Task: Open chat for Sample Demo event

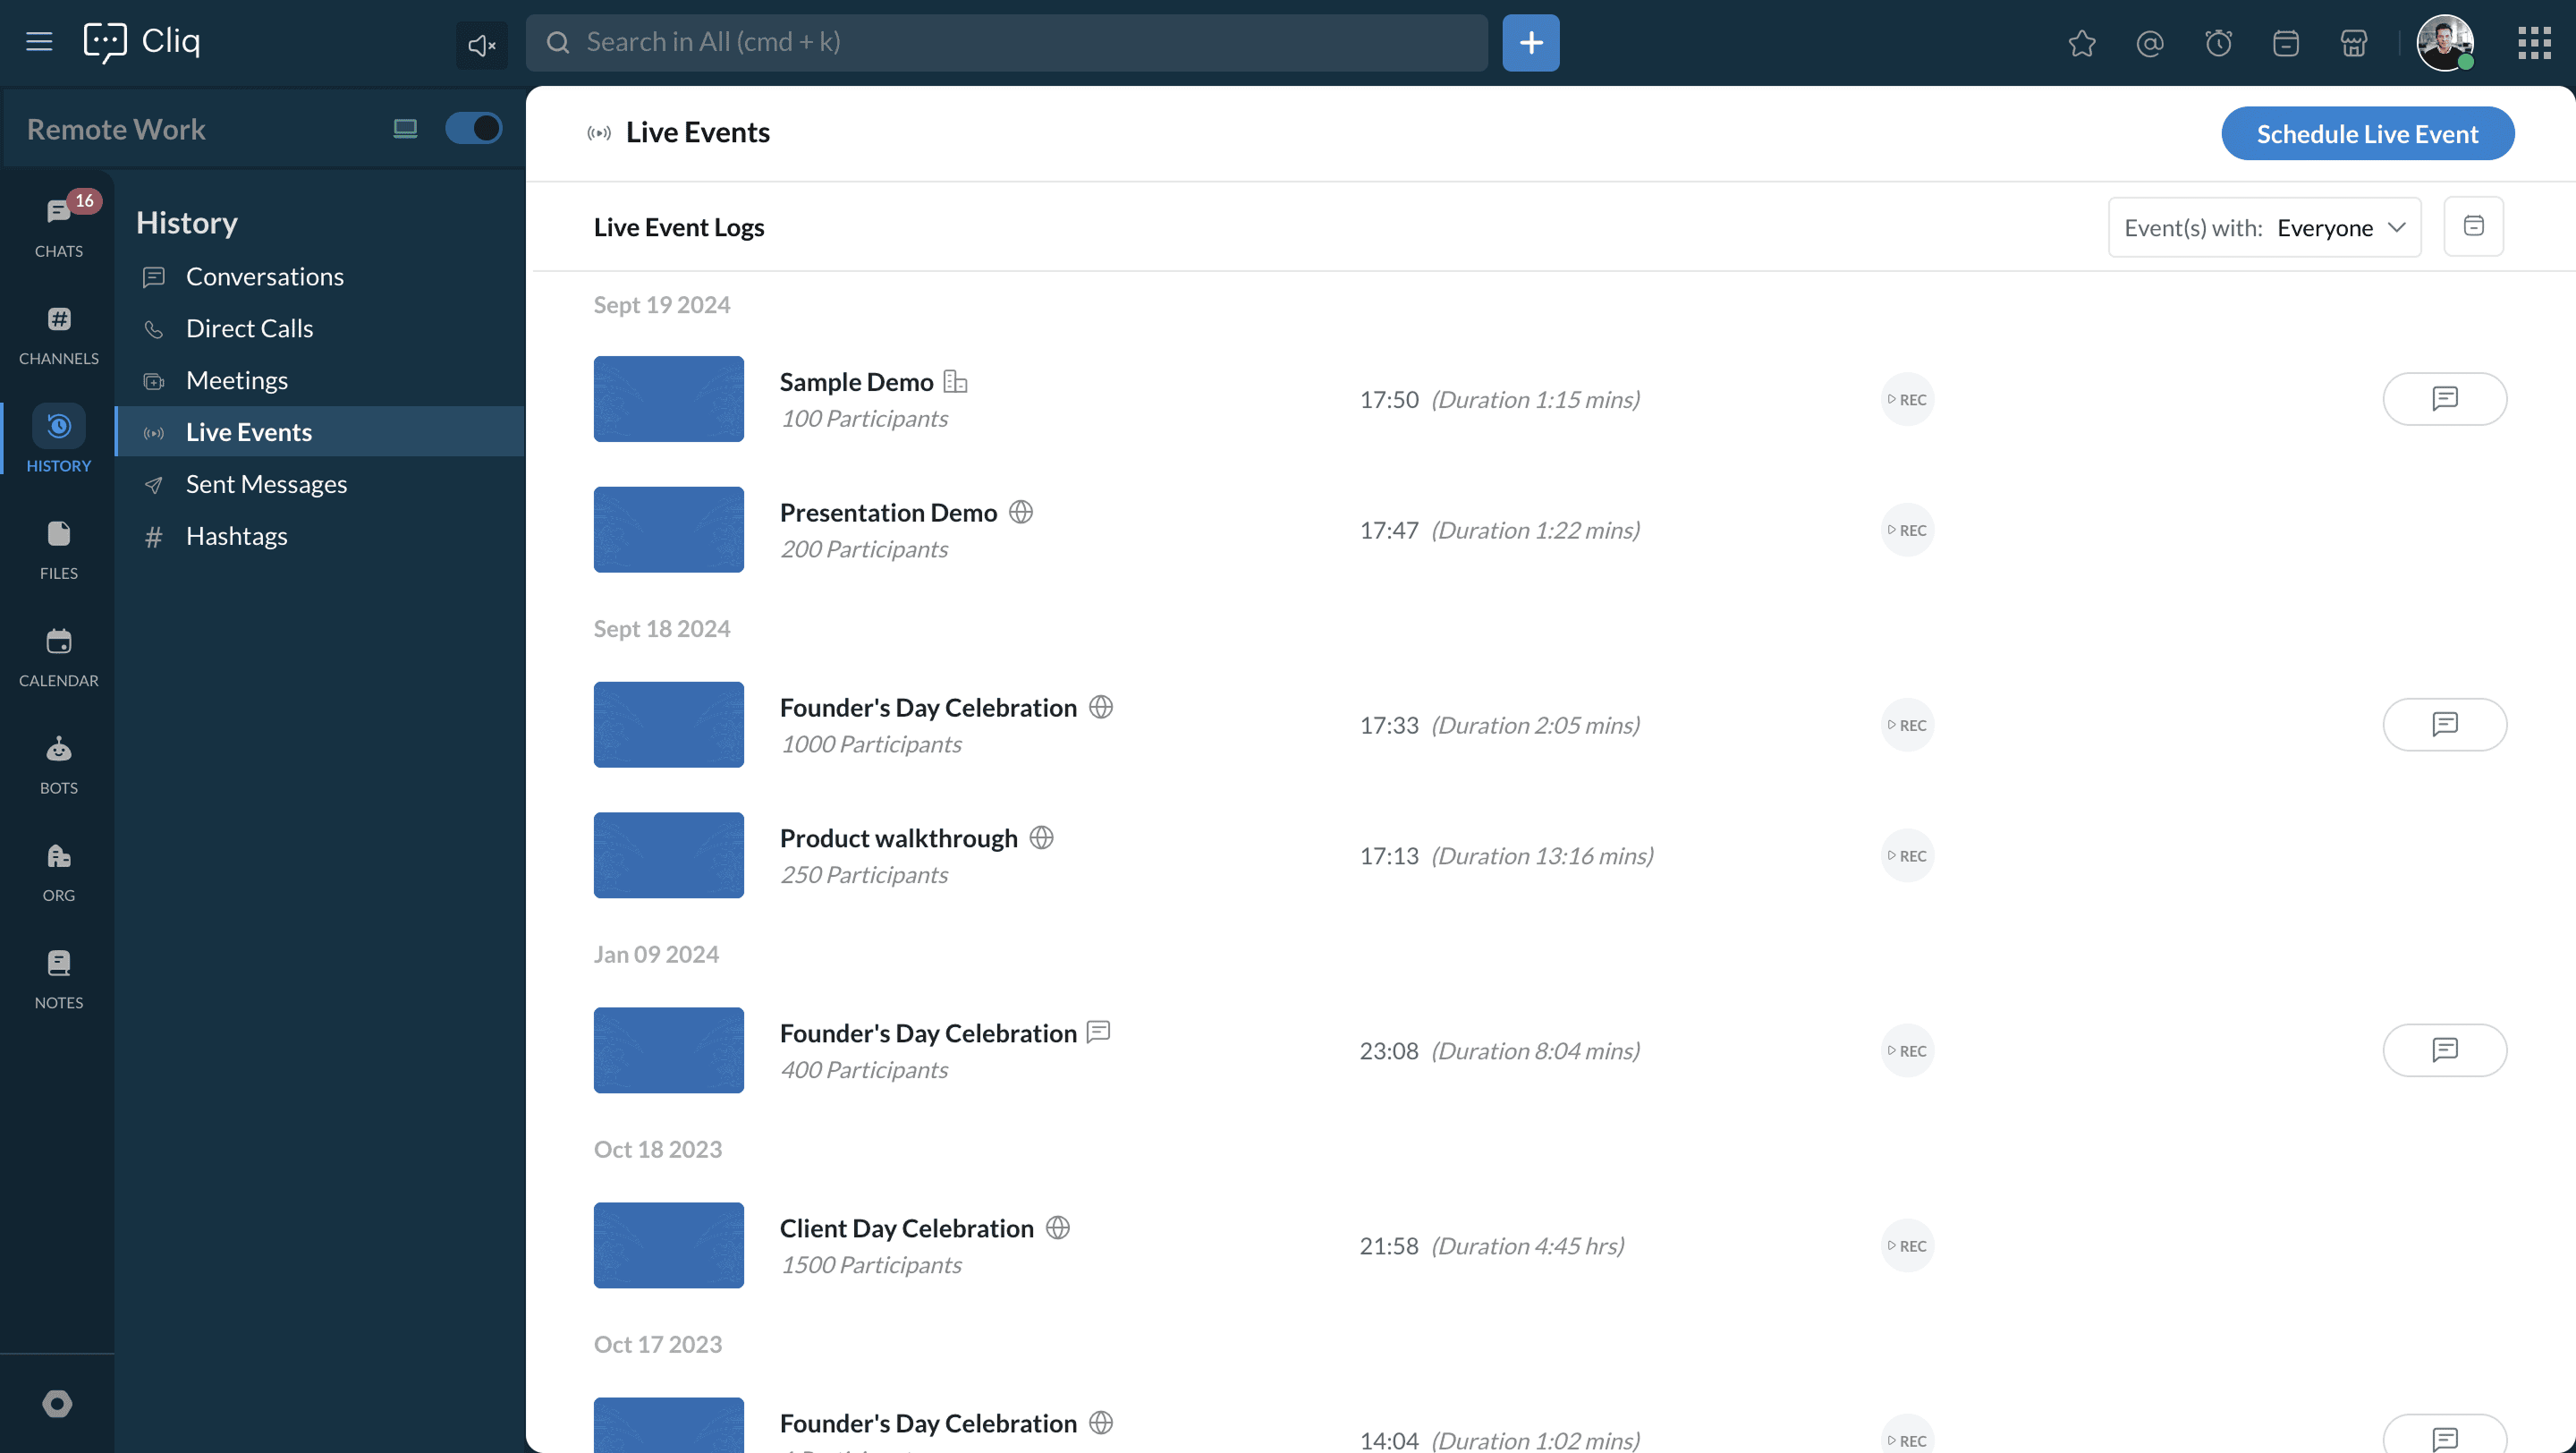Action: [x=2444, y=399]
